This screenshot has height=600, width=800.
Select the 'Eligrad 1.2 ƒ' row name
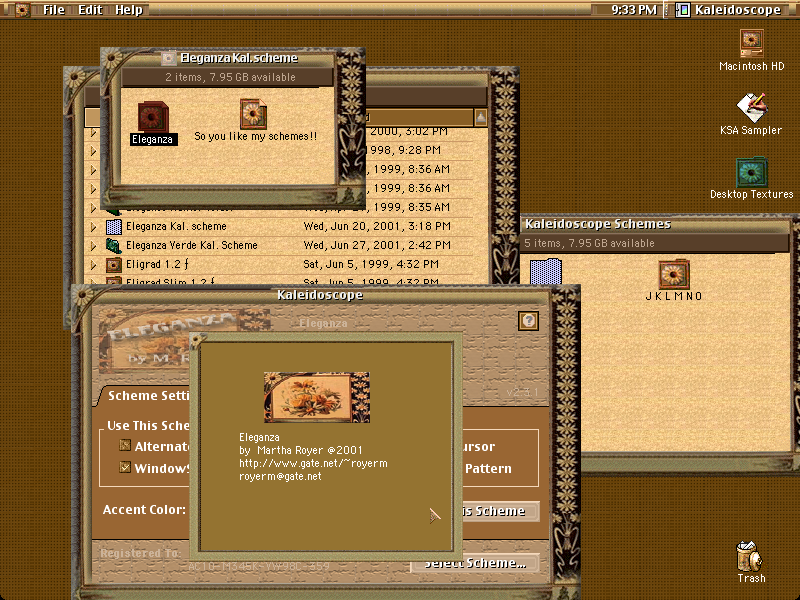tap(157, 264)
